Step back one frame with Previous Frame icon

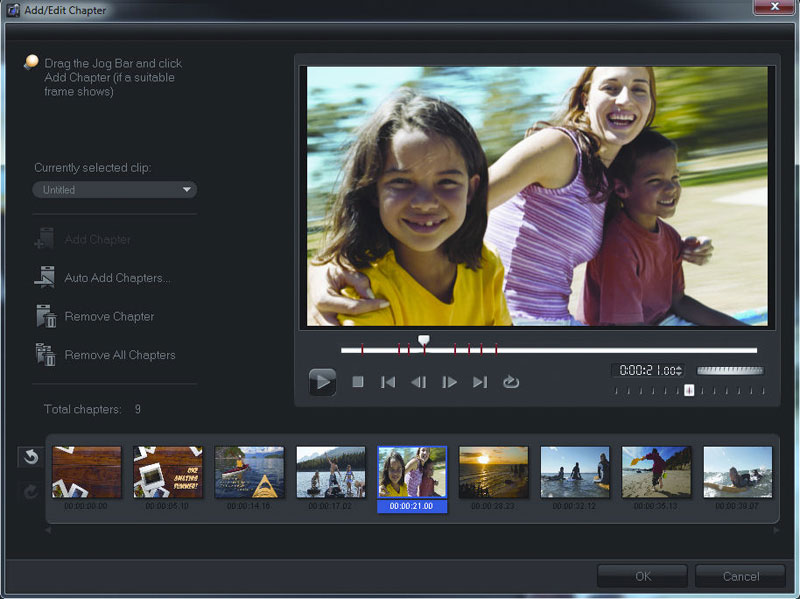point(419,382)
